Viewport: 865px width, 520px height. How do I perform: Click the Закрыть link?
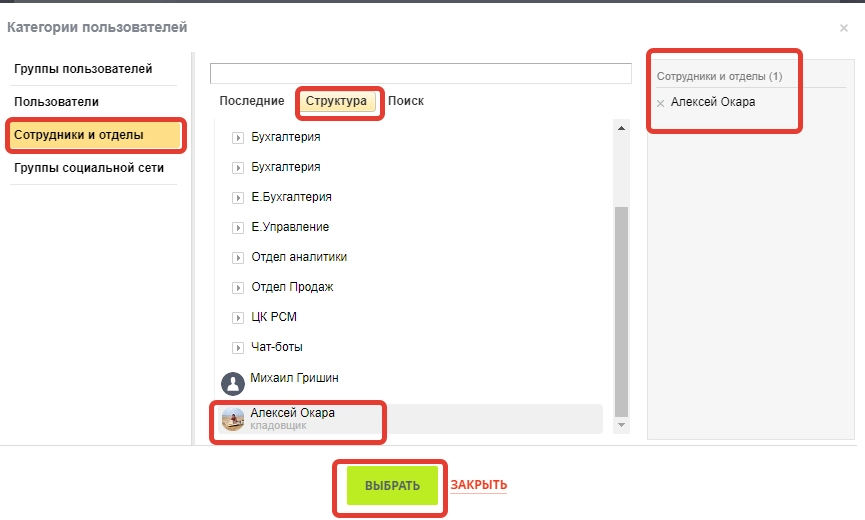pyautogui.click(x=478, y=485)
